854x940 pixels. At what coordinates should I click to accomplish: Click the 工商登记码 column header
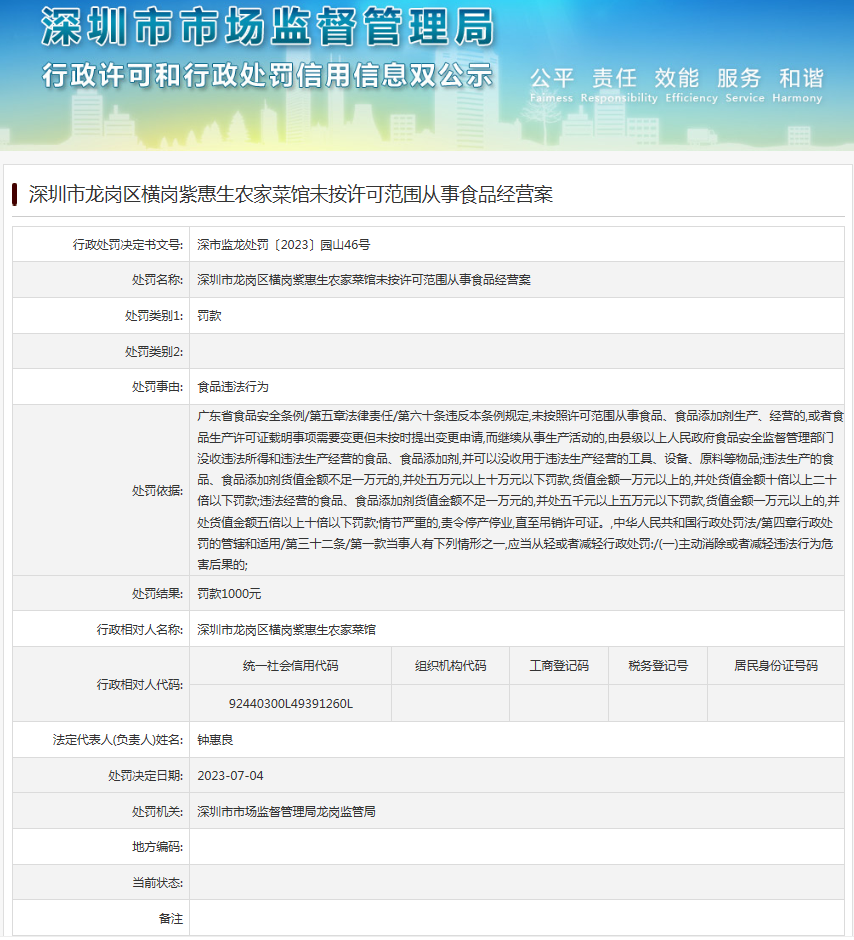(x=559, y=666)
